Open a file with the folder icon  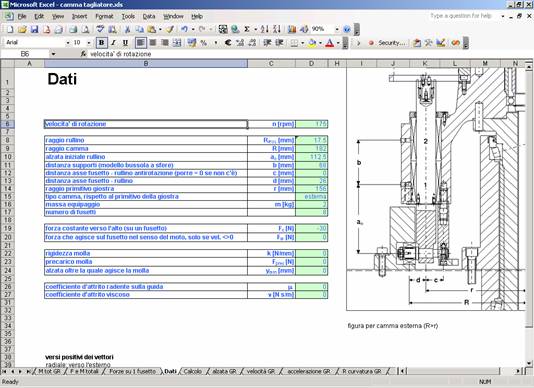click(x=22, y=30)
